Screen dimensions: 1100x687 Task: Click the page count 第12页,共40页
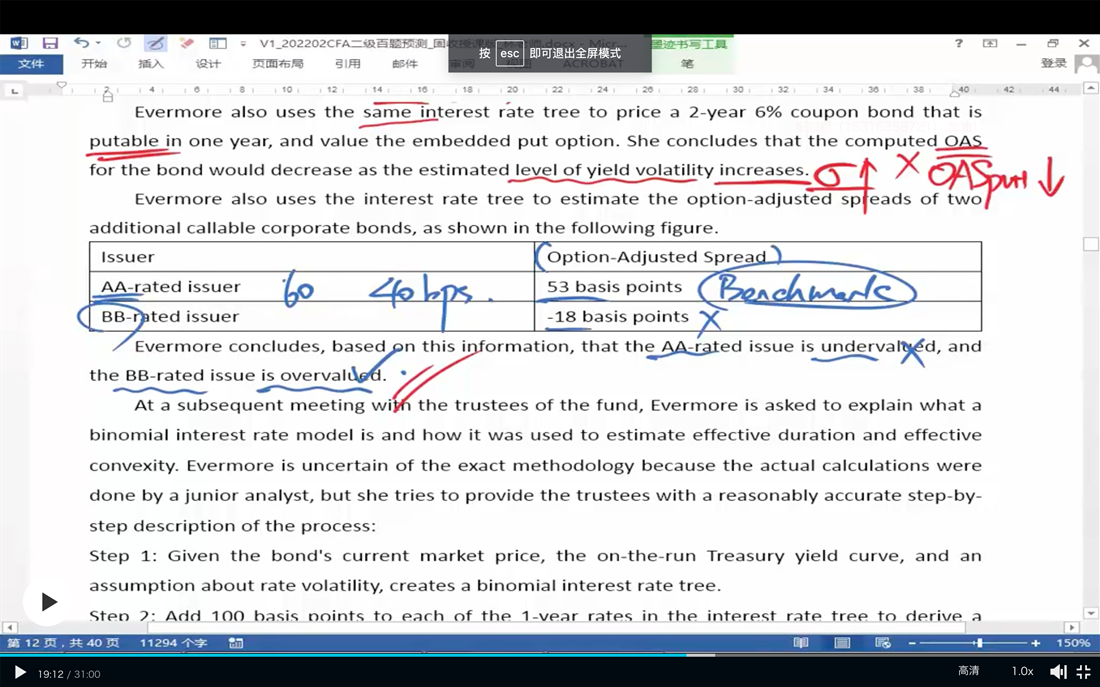coord(63,643)
